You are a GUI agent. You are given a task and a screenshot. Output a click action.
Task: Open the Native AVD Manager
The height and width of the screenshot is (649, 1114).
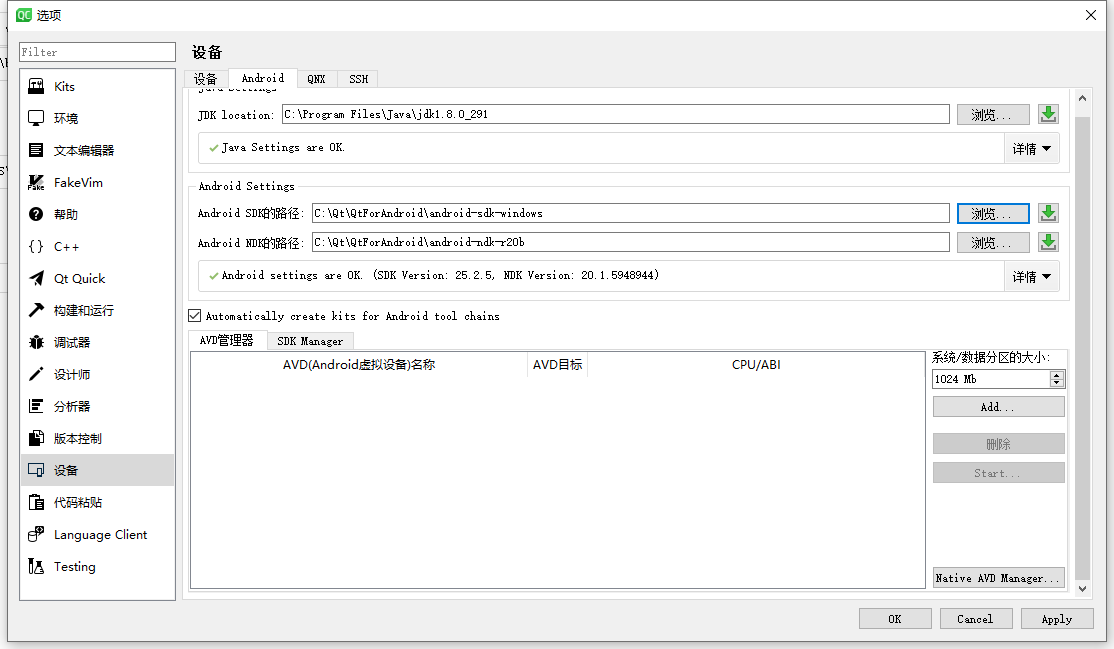point(998,577)
